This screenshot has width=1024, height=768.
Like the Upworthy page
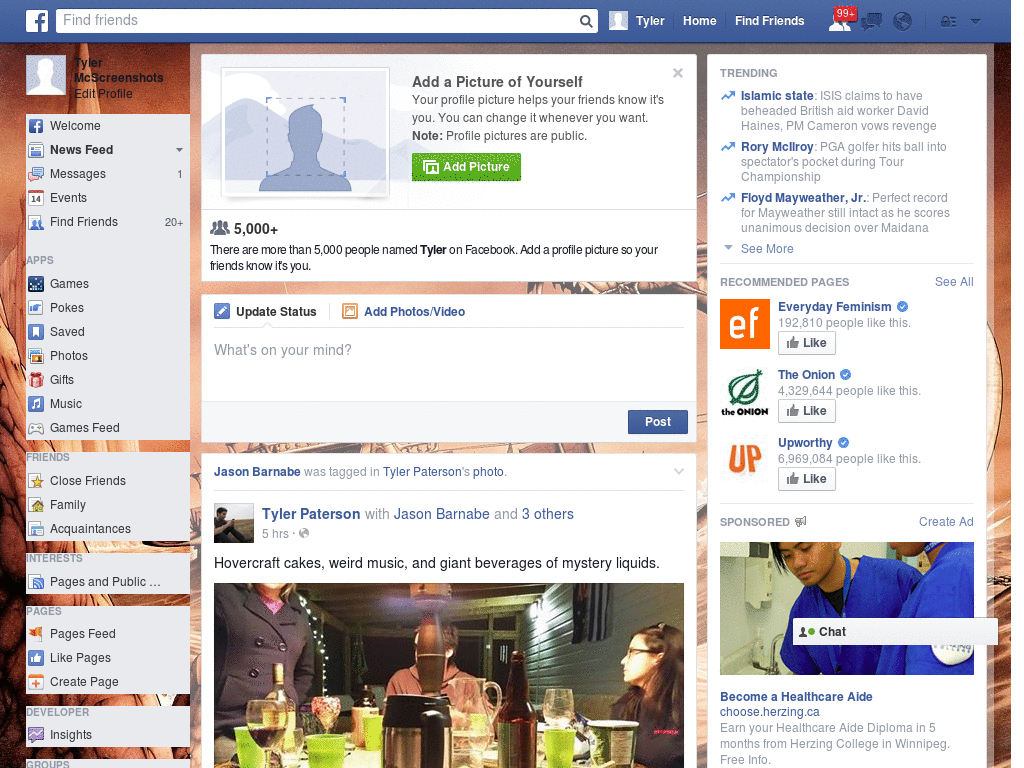tap(807, 479)
